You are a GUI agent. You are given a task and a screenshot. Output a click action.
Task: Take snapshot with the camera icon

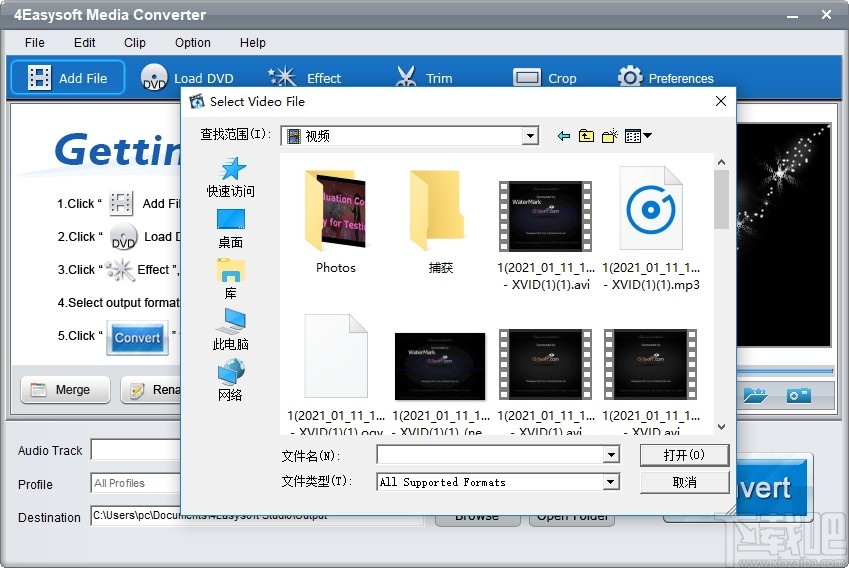799,395
